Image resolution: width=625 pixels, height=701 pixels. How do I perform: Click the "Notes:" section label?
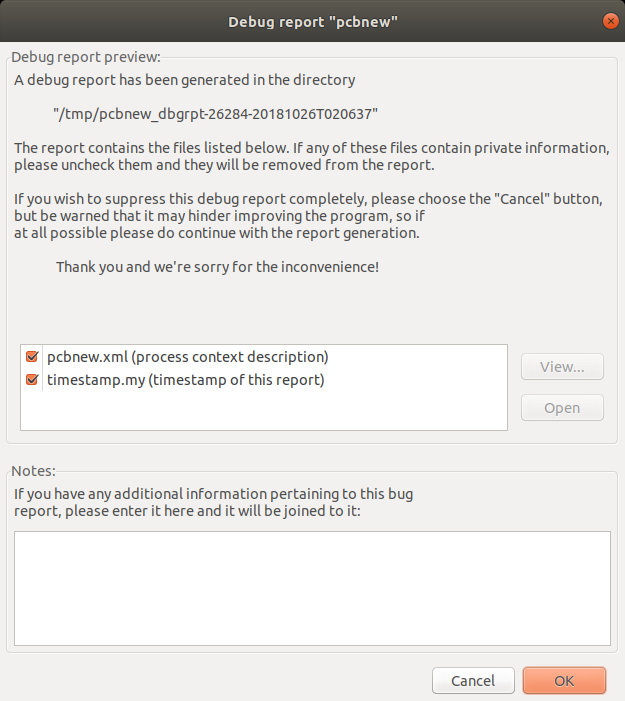33,470
